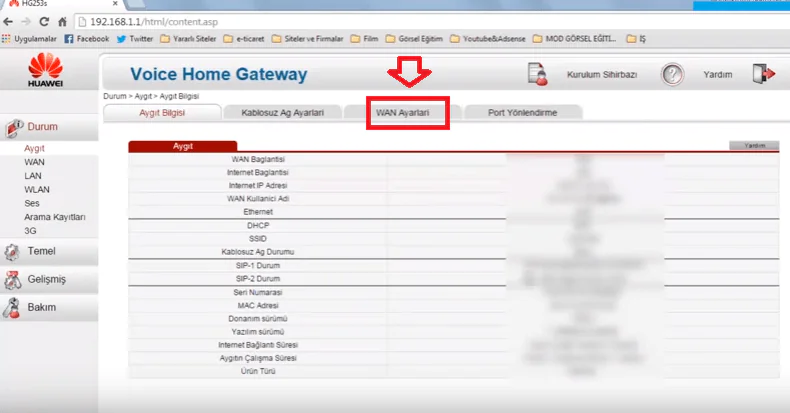The image size is (790, 413).
Task: Reload the page
Action: pyautogui.click(x=44, y=22)
